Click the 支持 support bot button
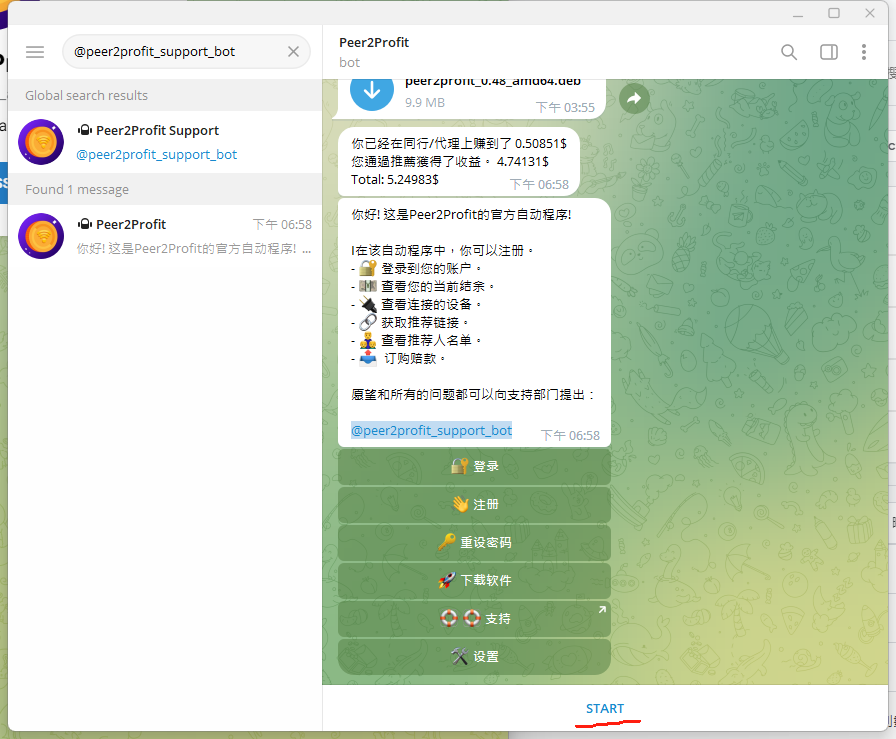This screenshot has width=896, height=739. point(474,618)
